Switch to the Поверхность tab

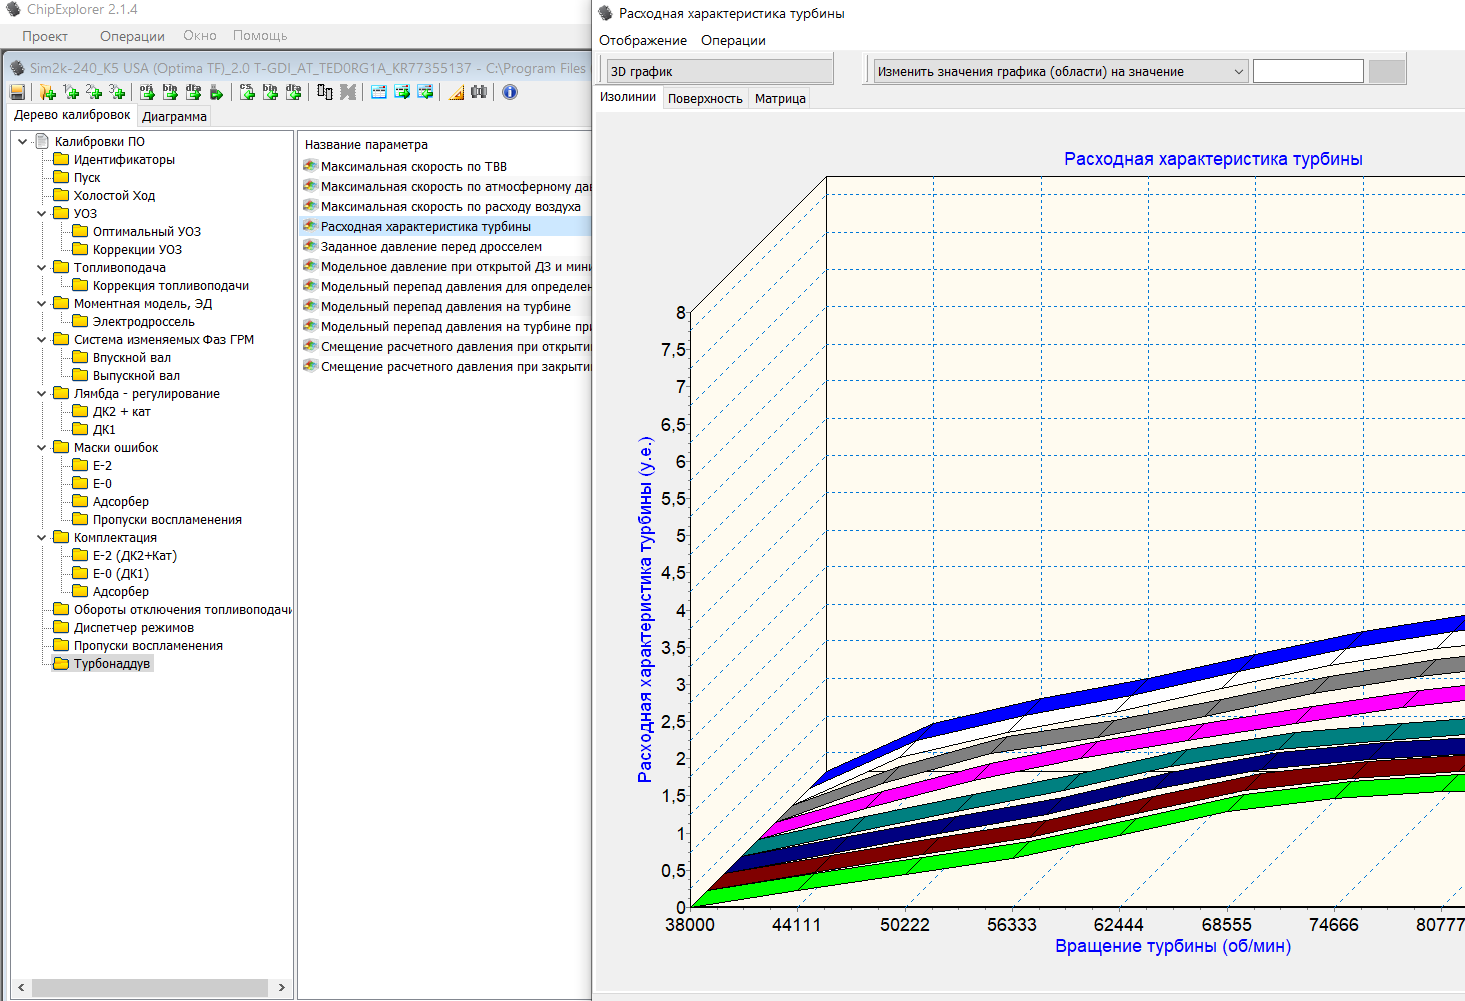coord(705,99)
